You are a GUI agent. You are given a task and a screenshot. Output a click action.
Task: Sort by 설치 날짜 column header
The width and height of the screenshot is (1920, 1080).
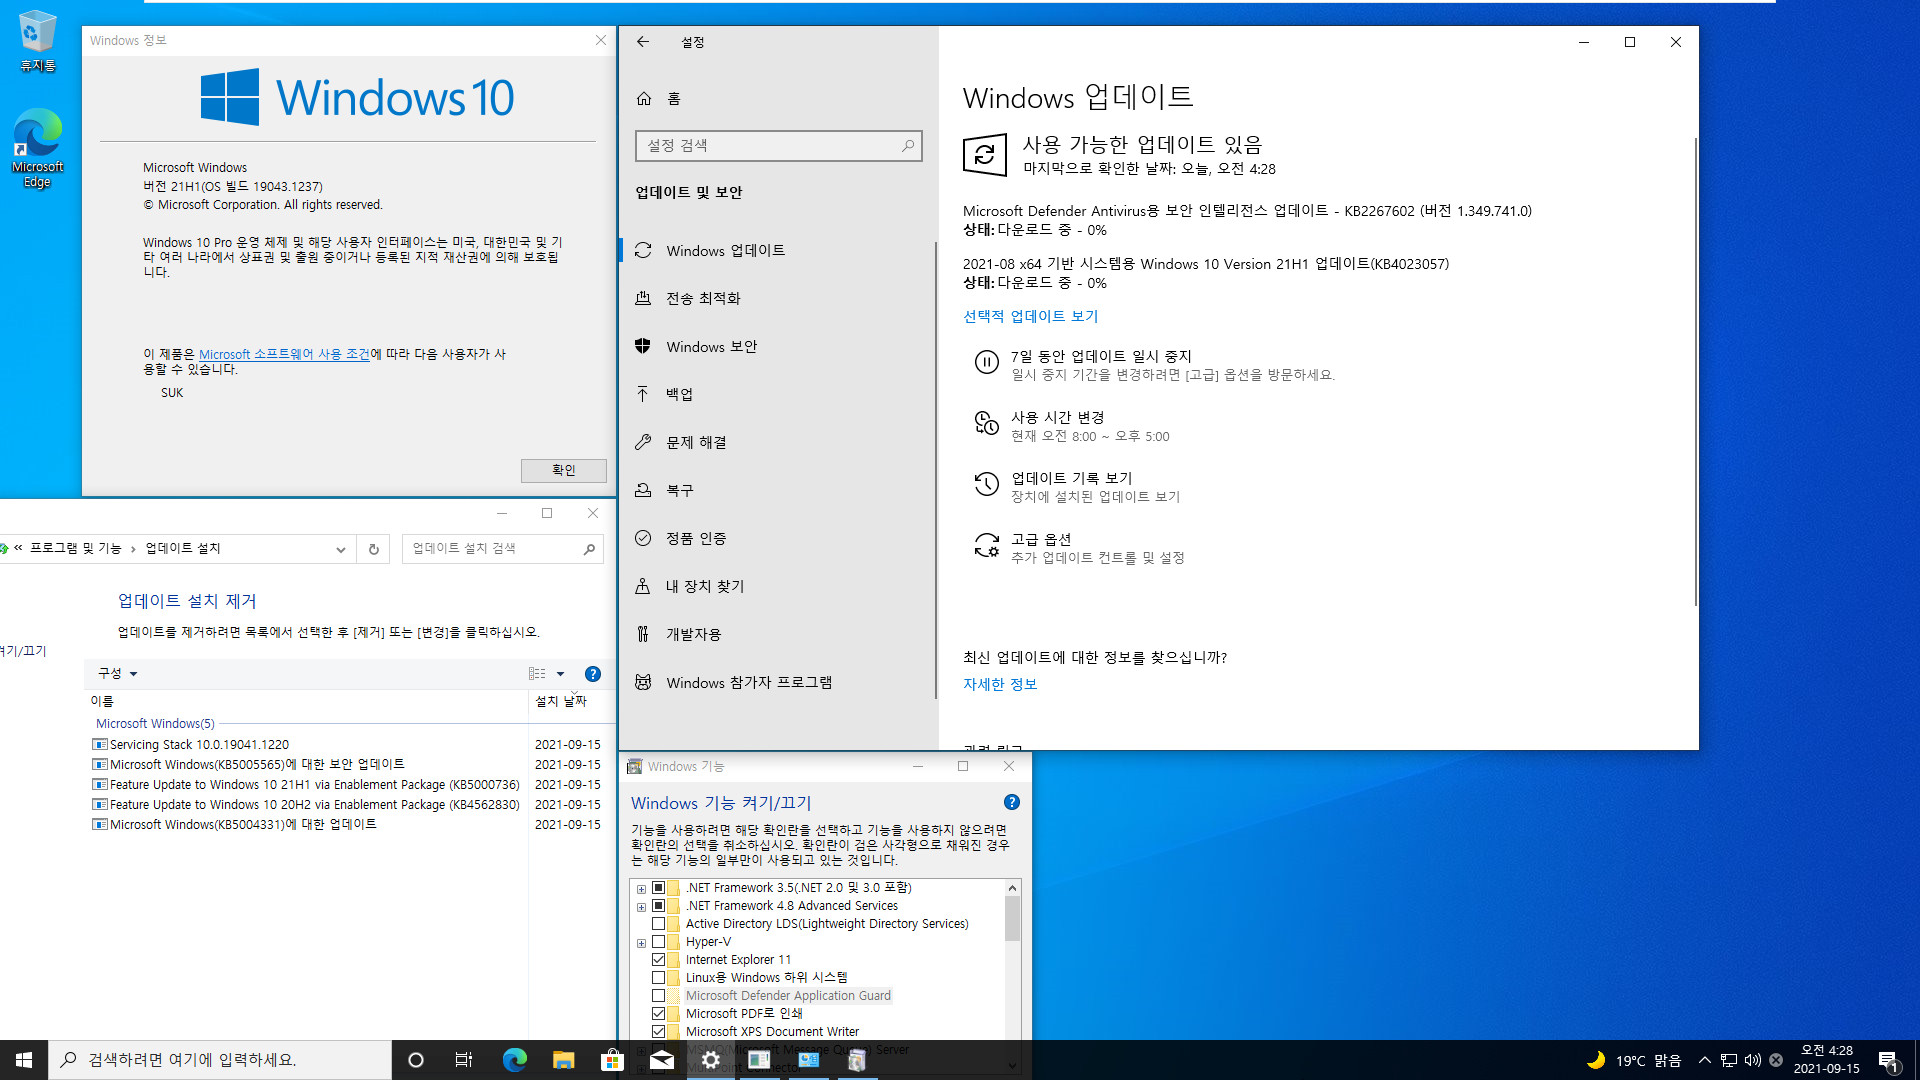click(x=561, y=701)
